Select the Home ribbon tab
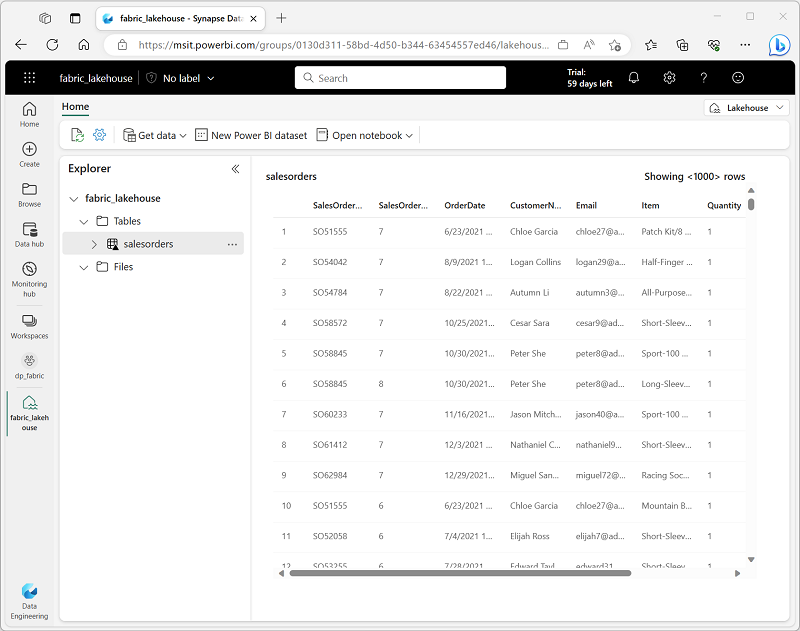The height and width of the screenshot is (631, 800). (75, 107)
